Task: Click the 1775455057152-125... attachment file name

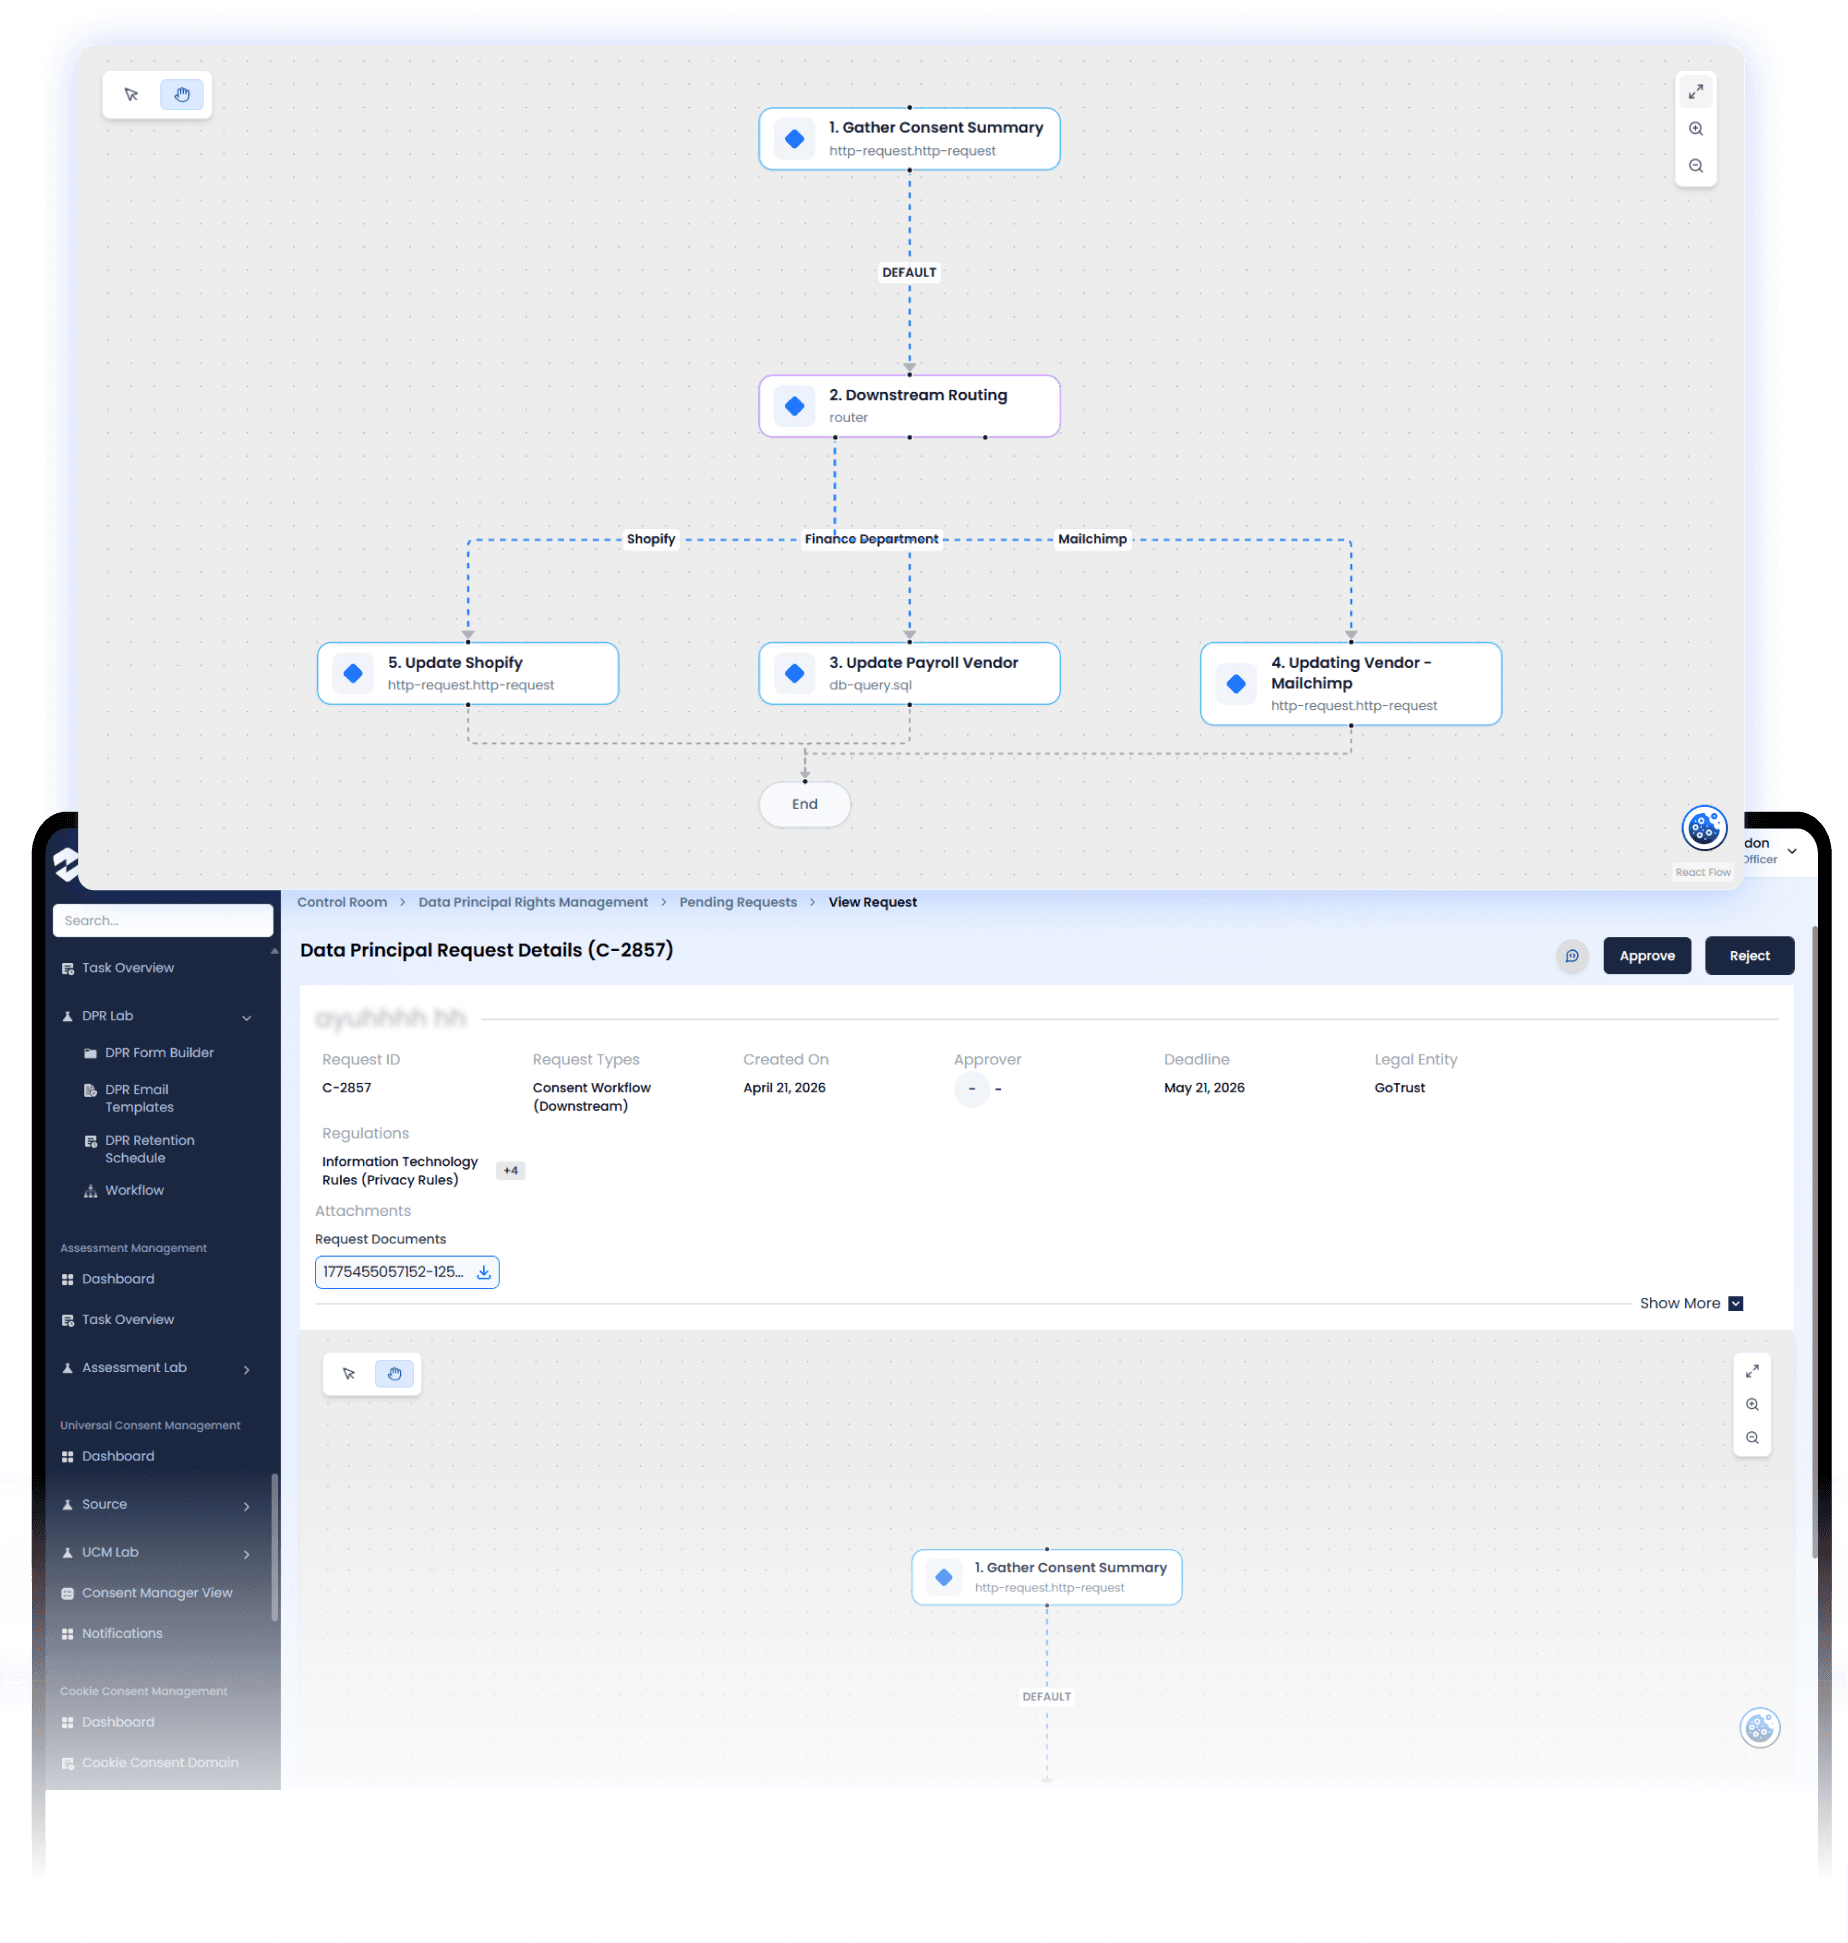Action: click(x=393, y=1272)
